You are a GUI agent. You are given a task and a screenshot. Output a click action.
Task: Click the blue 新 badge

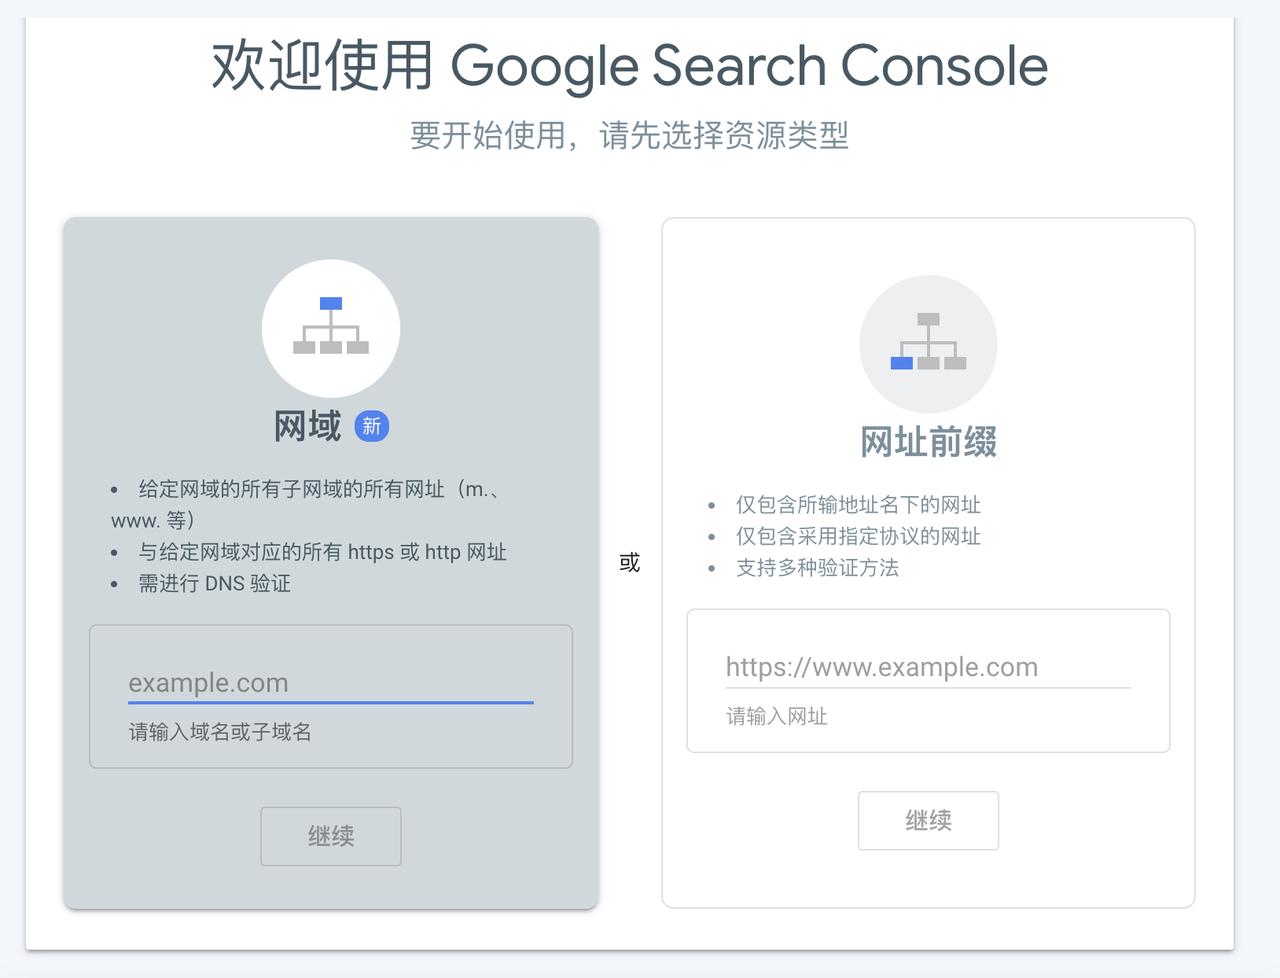click(x=372, y=426)
